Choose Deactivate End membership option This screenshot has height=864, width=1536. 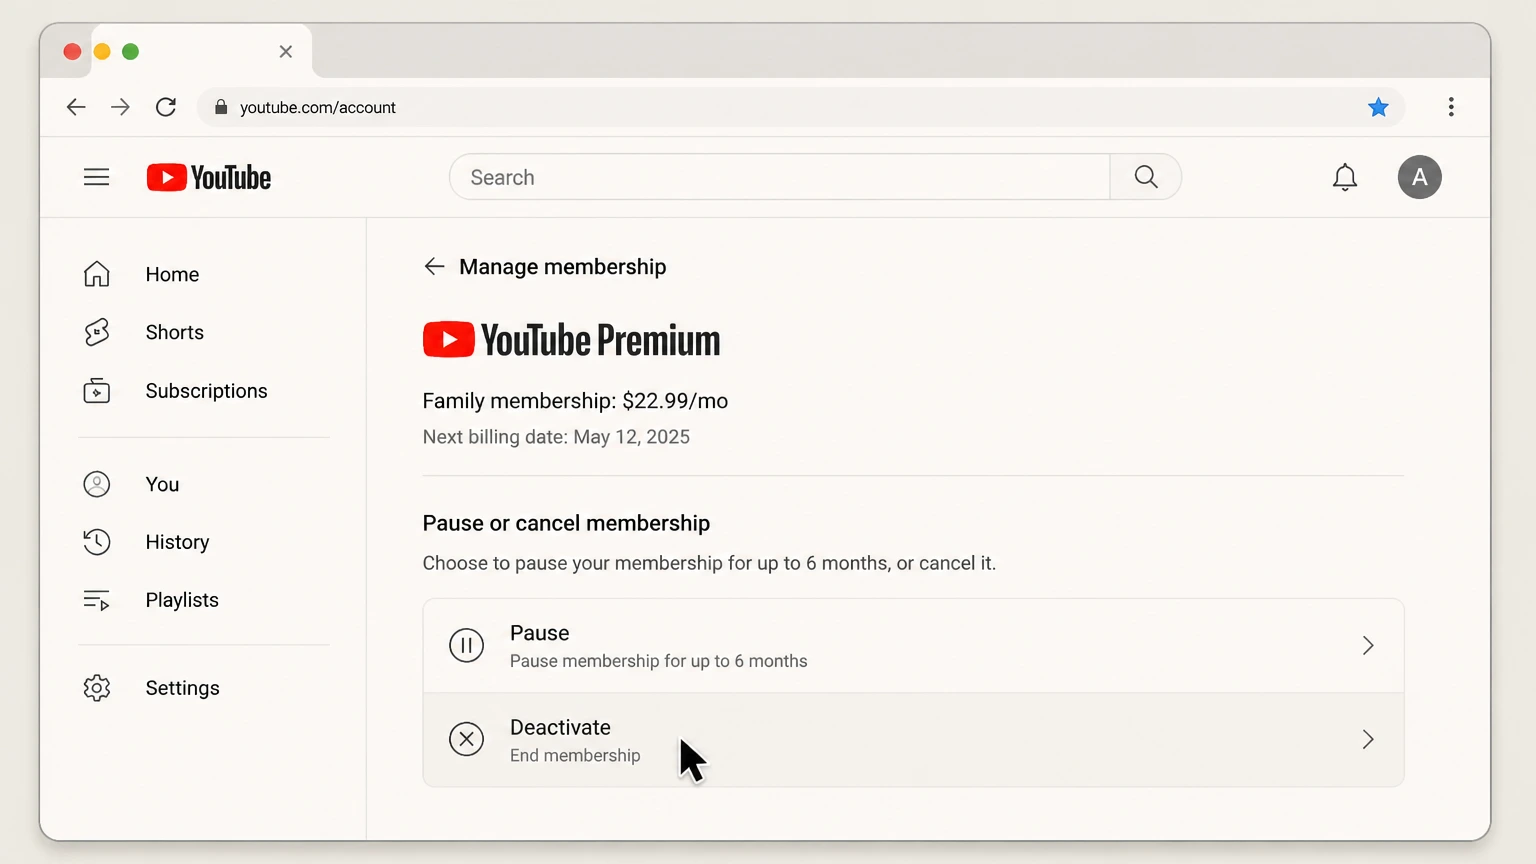pos(913,740)
